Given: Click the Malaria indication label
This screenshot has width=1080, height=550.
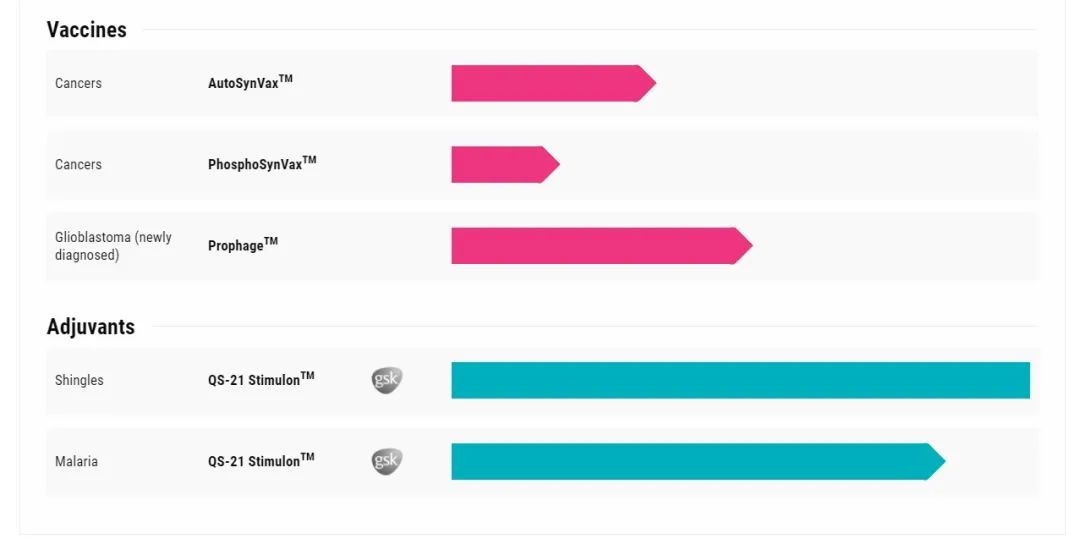Looking at the screenshot, I should [76, 461].
